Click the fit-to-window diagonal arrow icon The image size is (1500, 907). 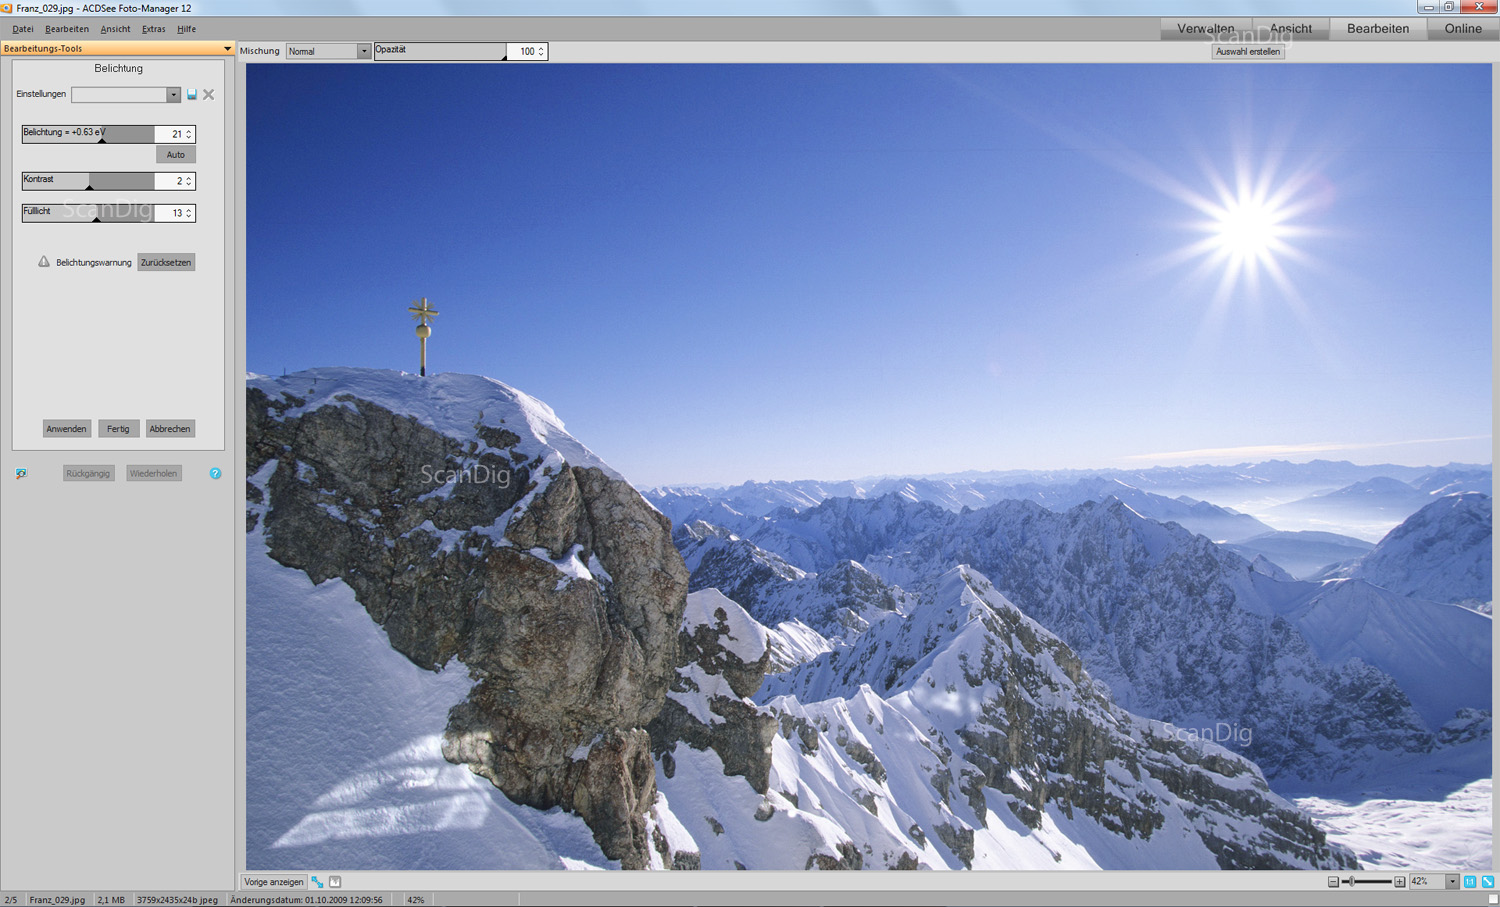coord(1488,882)
